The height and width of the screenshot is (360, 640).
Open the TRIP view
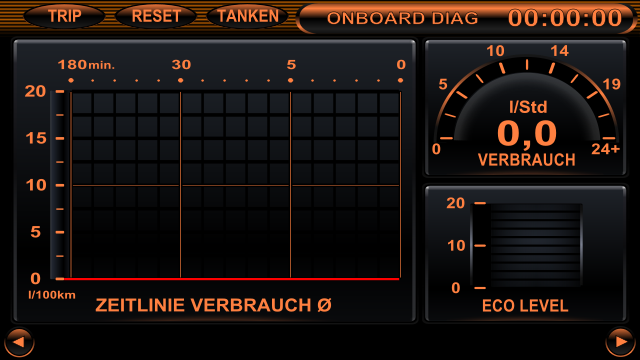click(x=64, y=16)
